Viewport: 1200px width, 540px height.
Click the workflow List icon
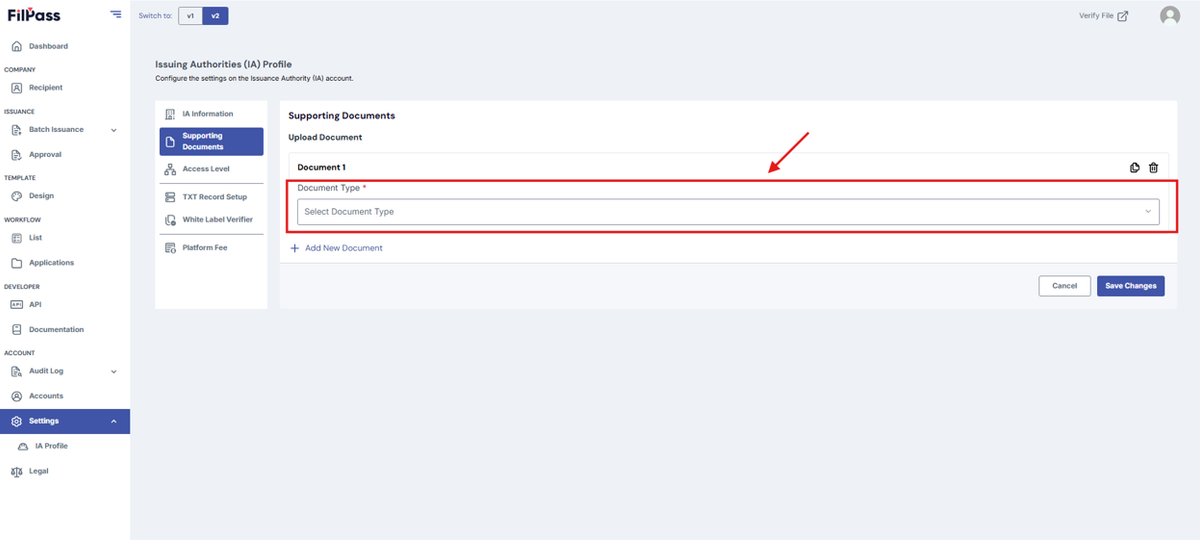(x=17, y=238)
